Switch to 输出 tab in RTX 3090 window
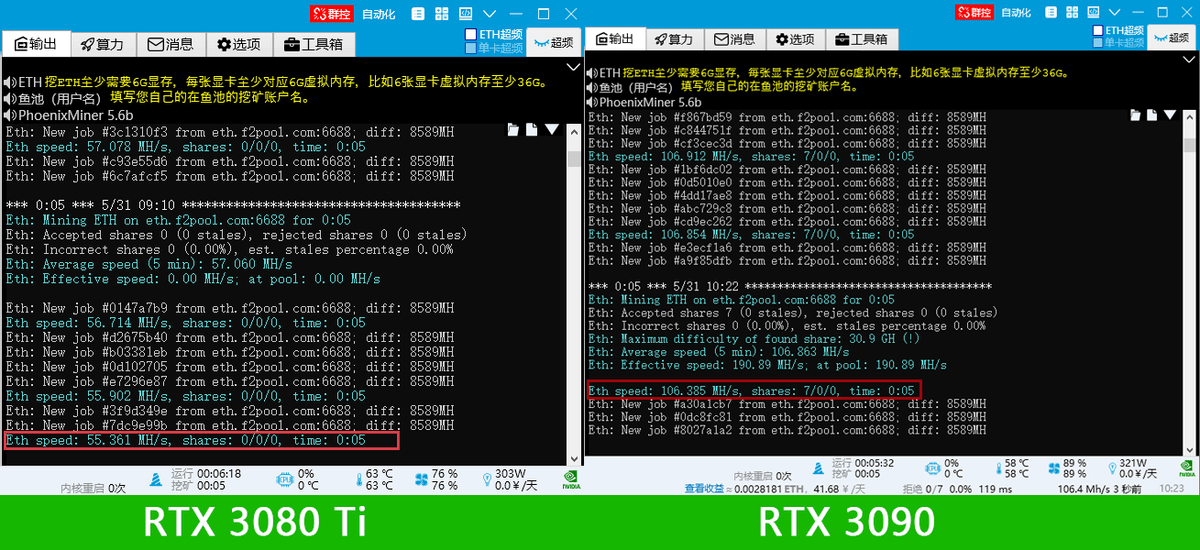 coord(615,39)
